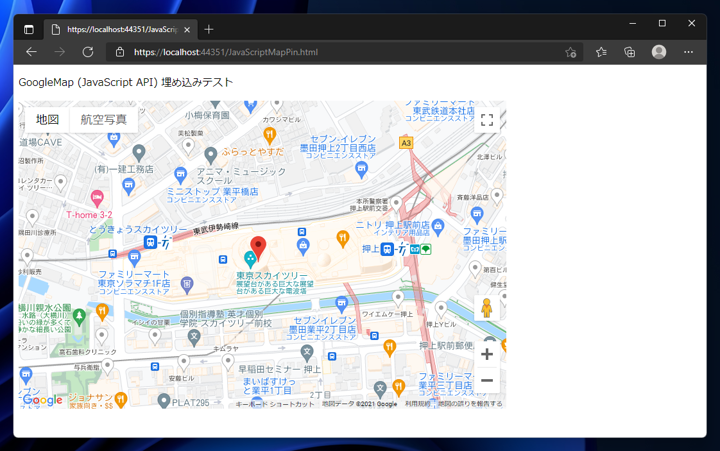Screen dimensions: 720x451
Task: Click the browser forward button
Action: (60, 52)
